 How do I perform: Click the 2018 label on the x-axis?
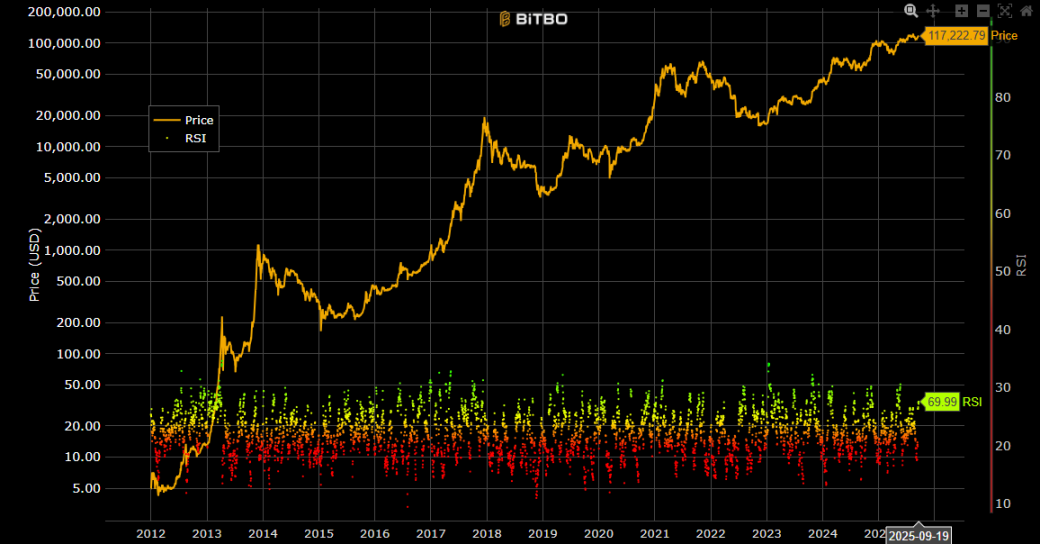(486, 535)
